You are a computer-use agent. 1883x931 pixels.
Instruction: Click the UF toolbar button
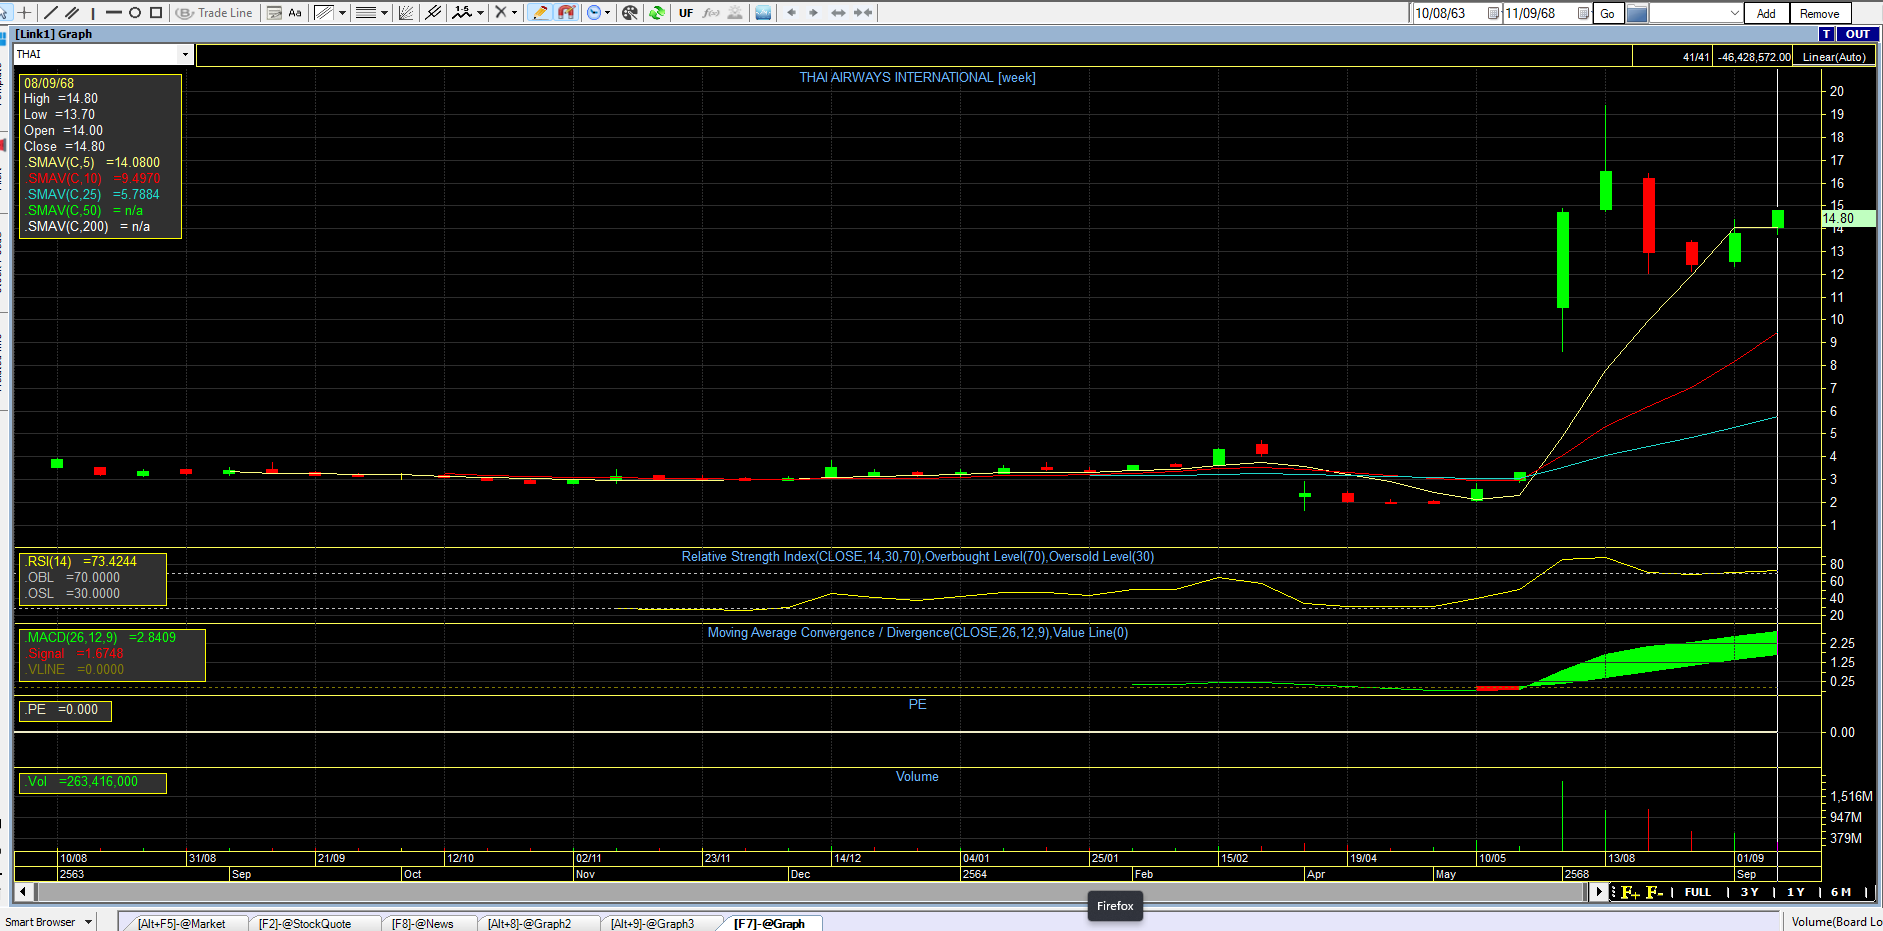686,13
